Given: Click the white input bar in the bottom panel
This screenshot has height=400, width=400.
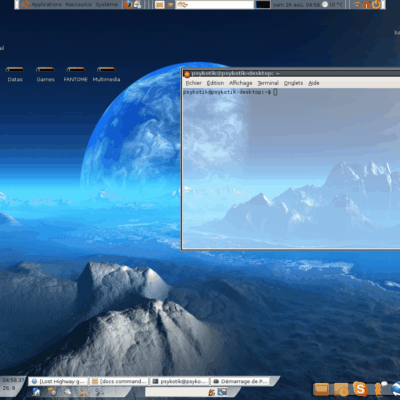Looking at the screenshot, I should pyautogui.click(x=176, y=392).
